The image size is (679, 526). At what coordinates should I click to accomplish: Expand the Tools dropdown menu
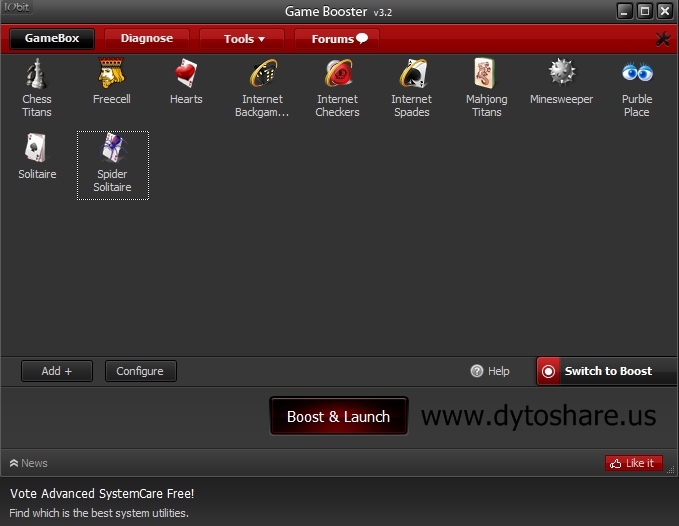click(x=242, y=39)
